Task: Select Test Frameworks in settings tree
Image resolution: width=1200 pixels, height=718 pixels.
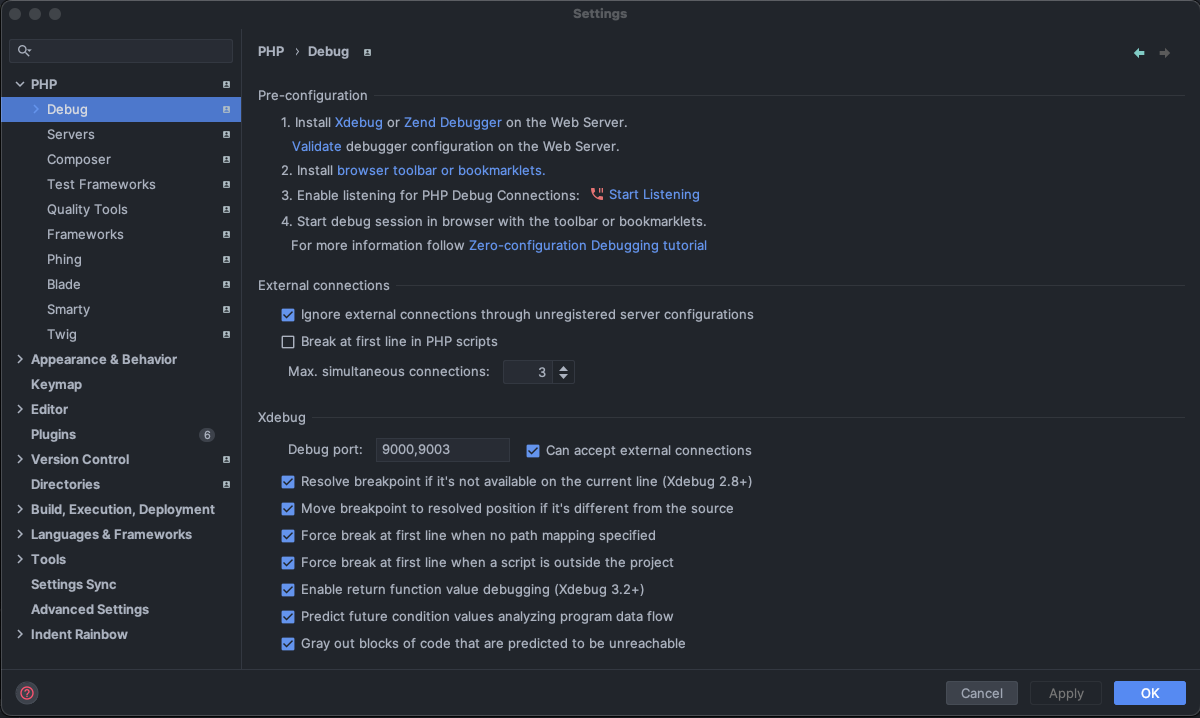Action: (x=101, y=185)
